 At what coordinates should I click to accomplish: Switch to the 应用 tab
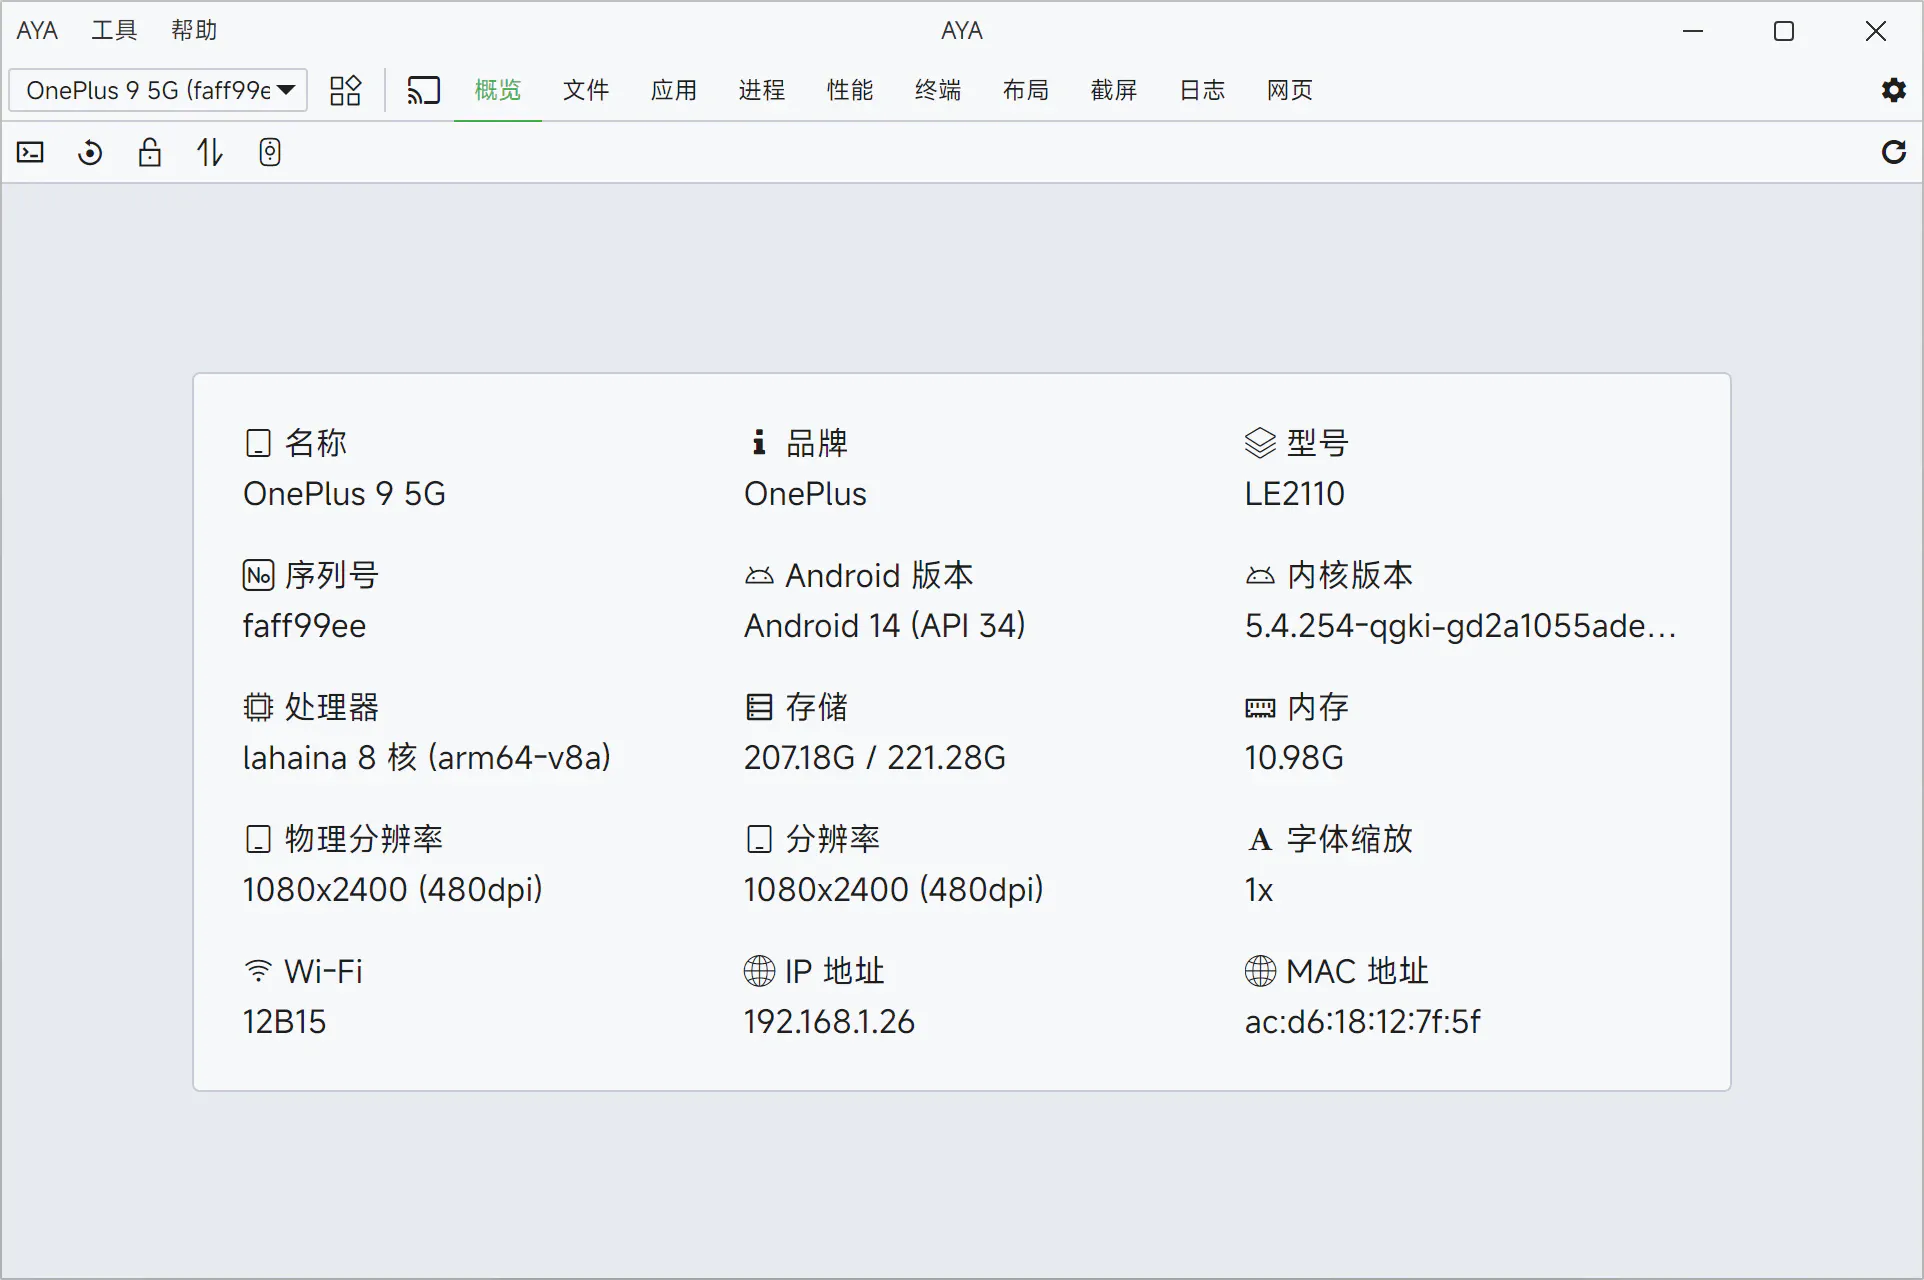click(x=674, y=90)
